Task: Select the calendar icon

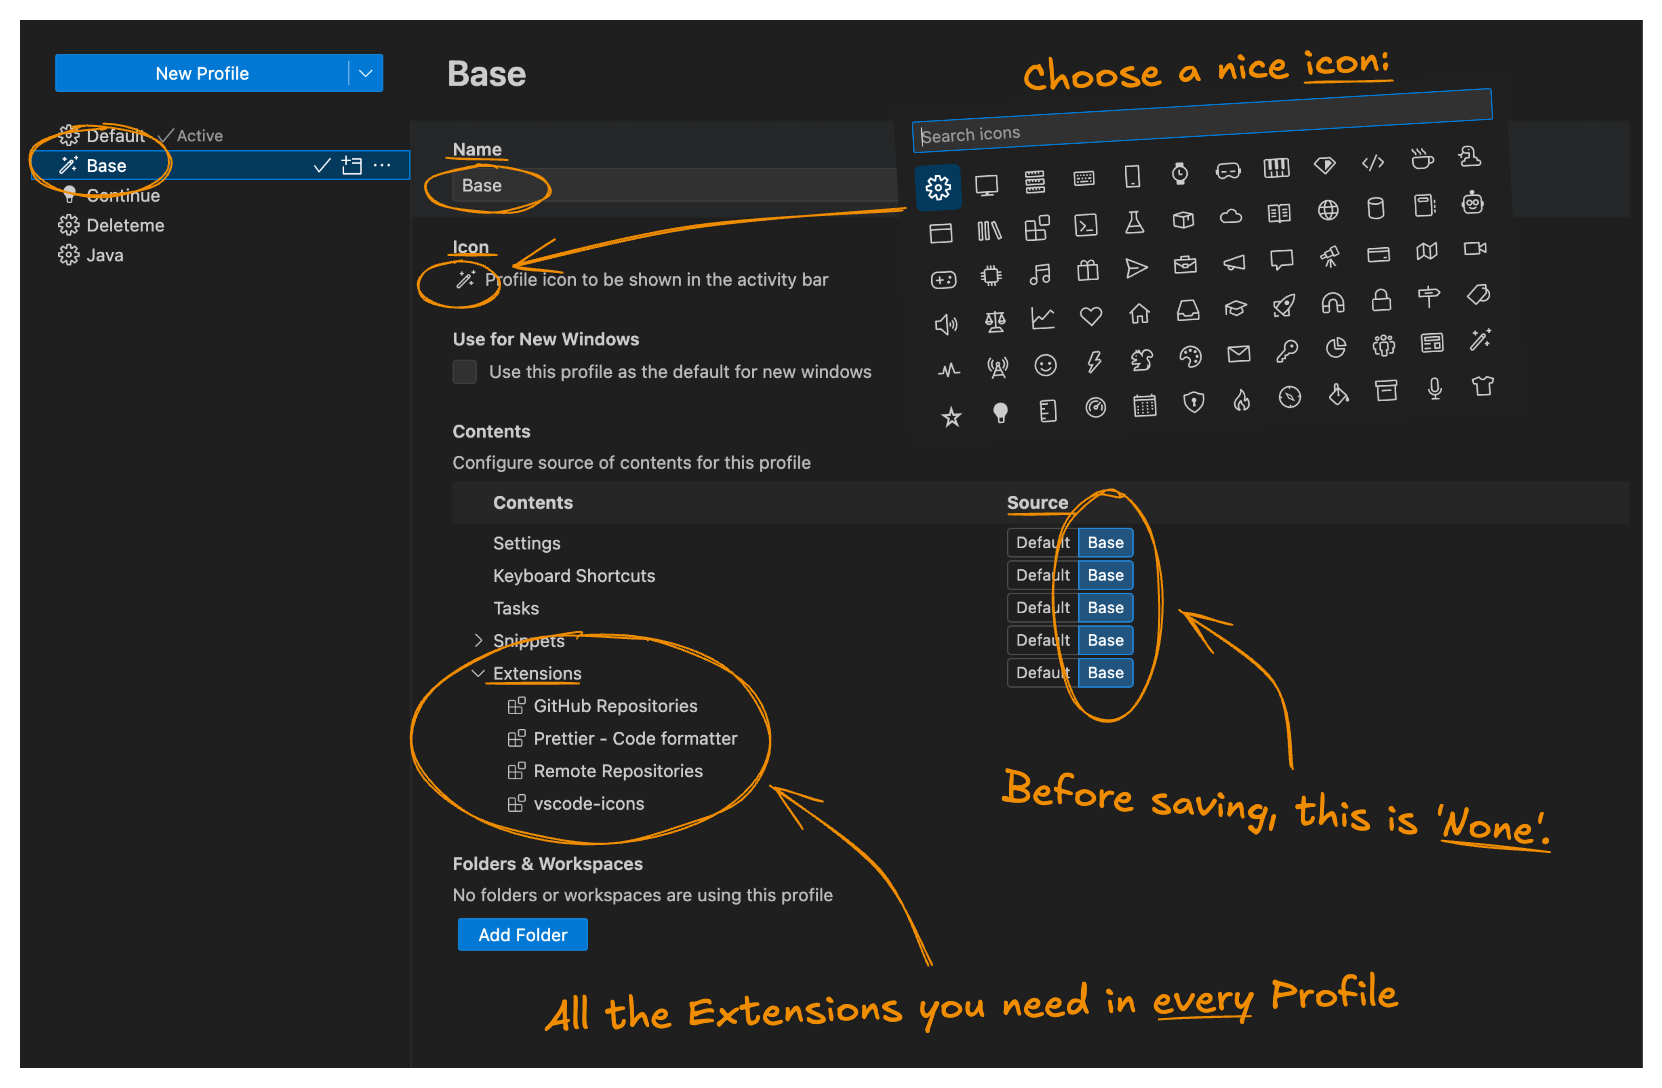Action: click(x=1145, y=405)
